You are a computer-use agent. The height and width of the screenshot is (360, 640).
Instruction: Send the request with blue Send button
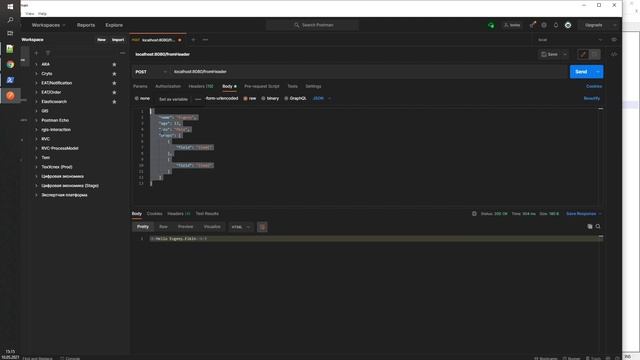coord(581,72)
